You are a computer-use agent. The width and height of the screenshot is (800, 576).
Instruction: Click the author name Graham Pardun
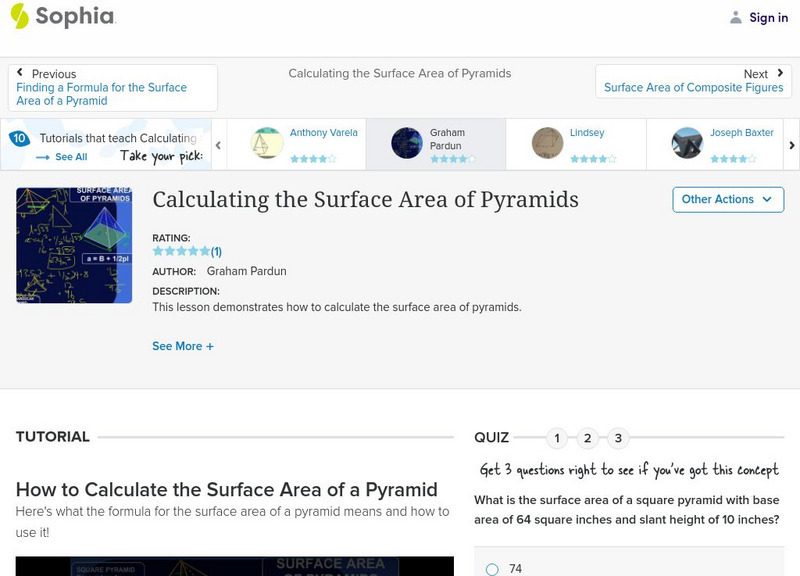pyautogui.click(x=246, y=271)
